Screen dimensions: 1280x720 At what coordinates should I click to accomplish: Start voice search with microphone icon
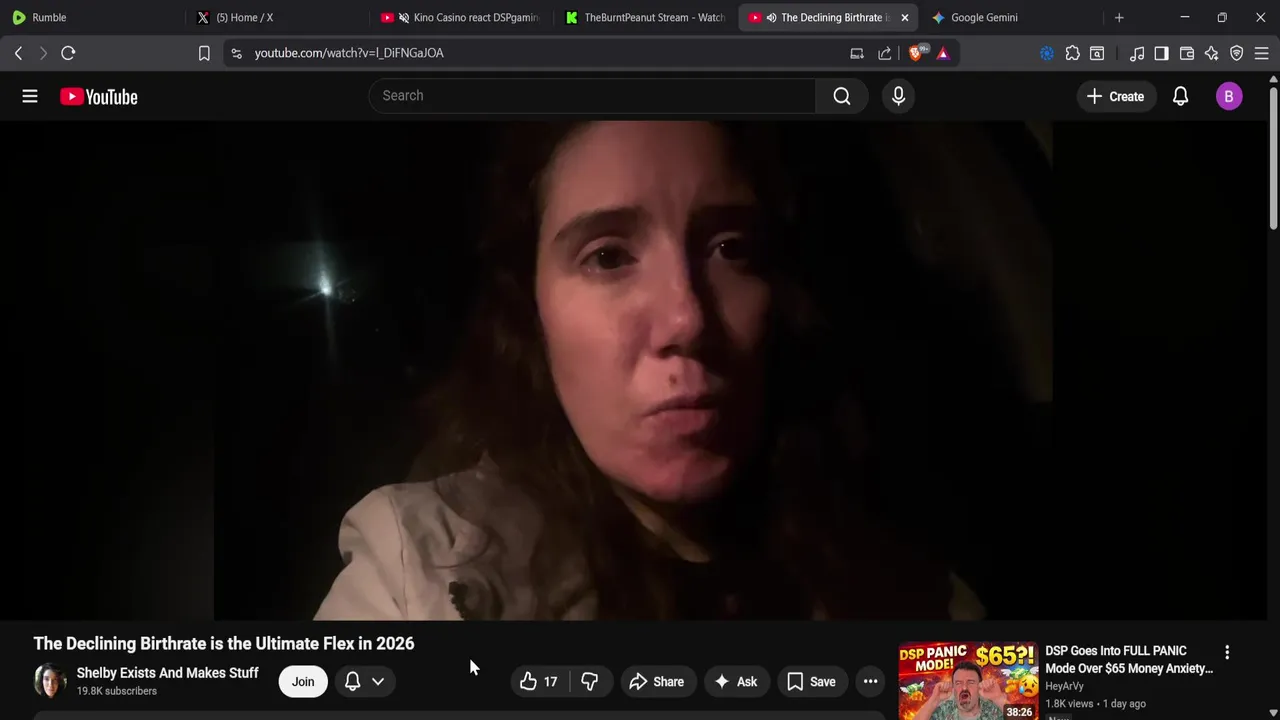pyautogui.click(x=898, y=96)
